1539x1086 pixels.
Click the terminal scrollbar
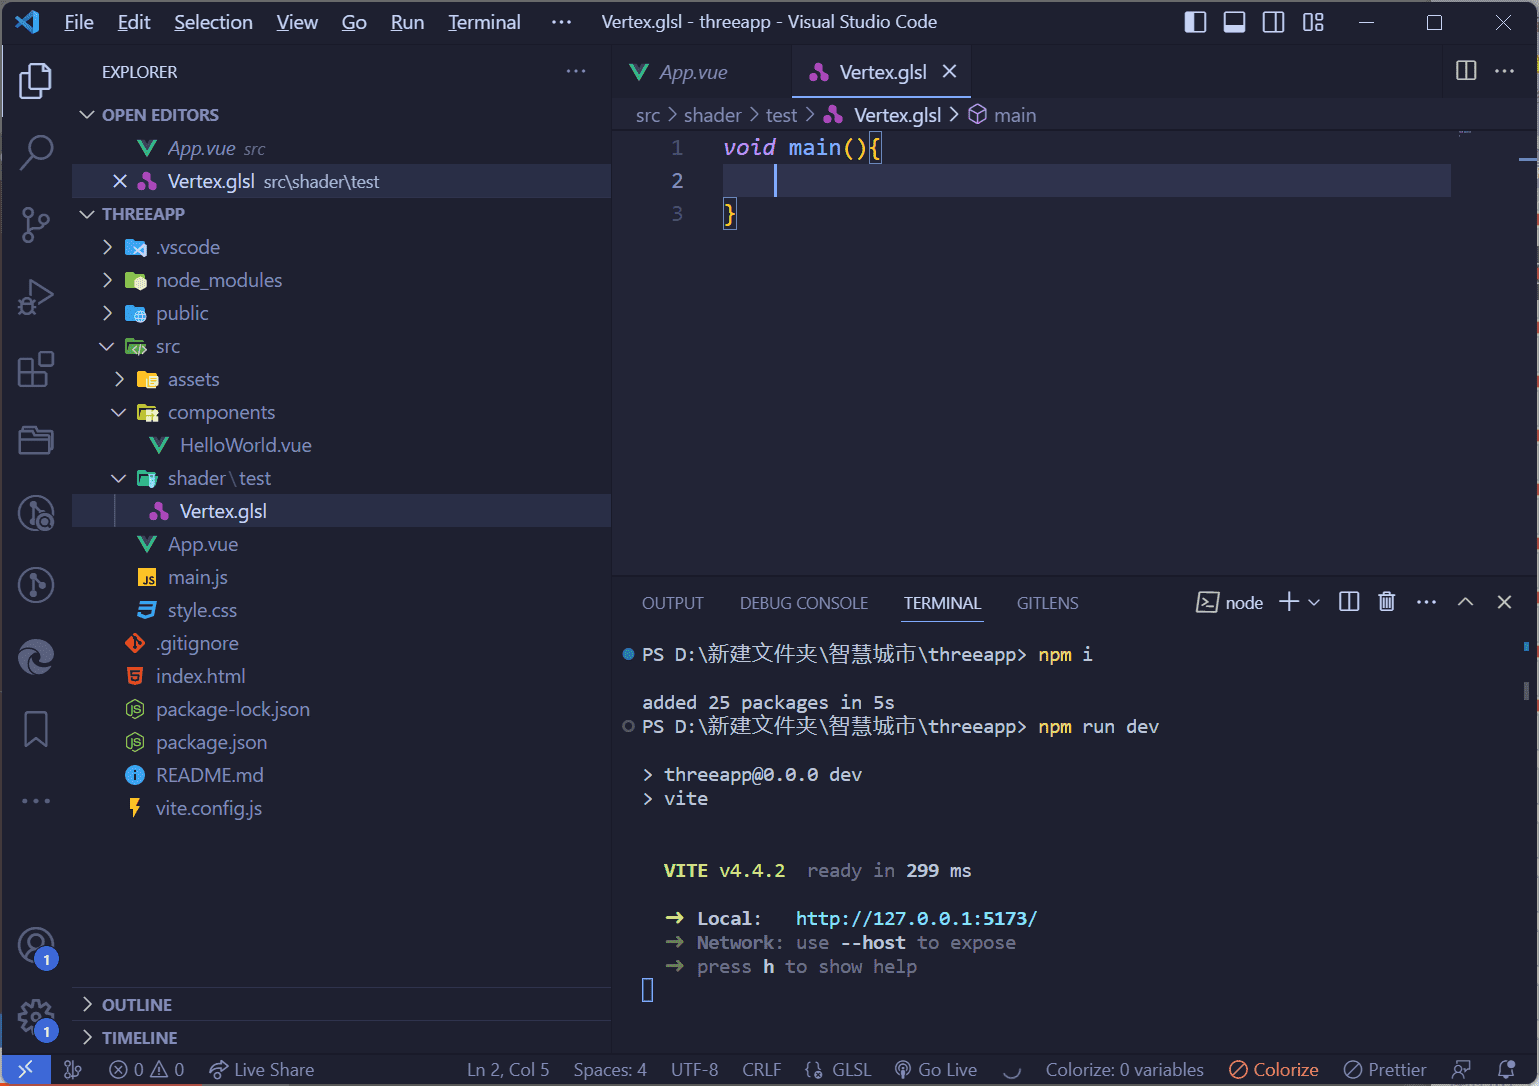[x=1526, y=690]
